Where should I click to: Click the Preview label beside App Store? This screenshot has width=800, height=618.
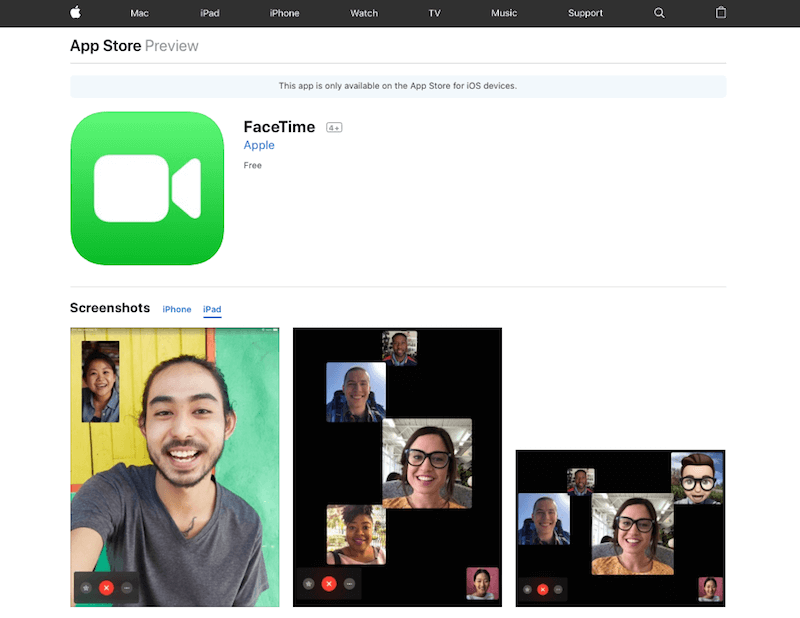coord(171,46)
